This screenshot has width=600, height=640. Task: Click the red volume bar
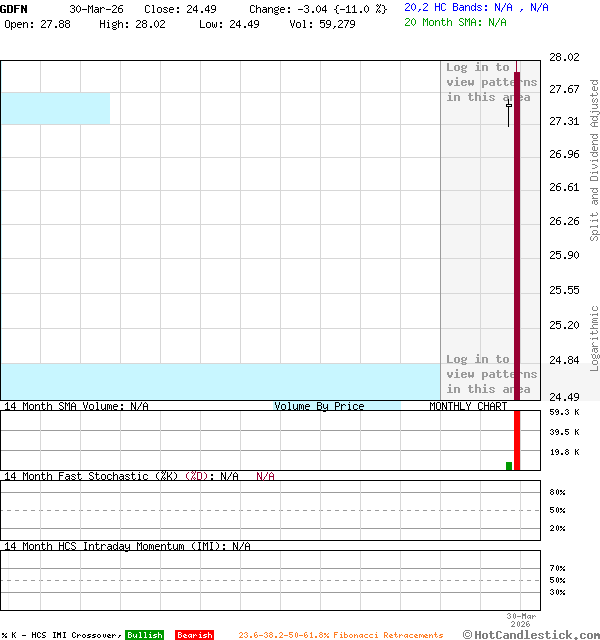coord(517,440)
